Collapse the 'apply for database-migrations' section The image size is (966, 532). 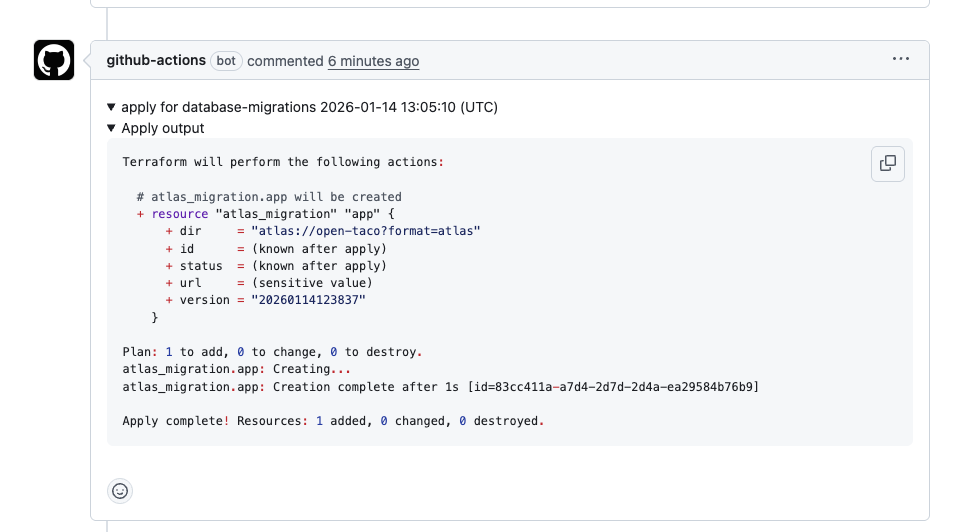[111, 107]
